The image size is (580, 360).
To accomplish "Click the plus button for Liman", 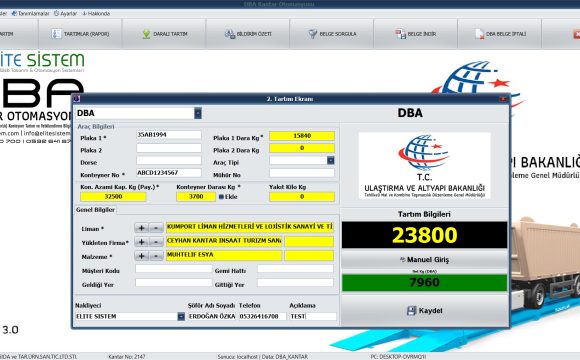I will pyautogui.click(x=141, y=228).
